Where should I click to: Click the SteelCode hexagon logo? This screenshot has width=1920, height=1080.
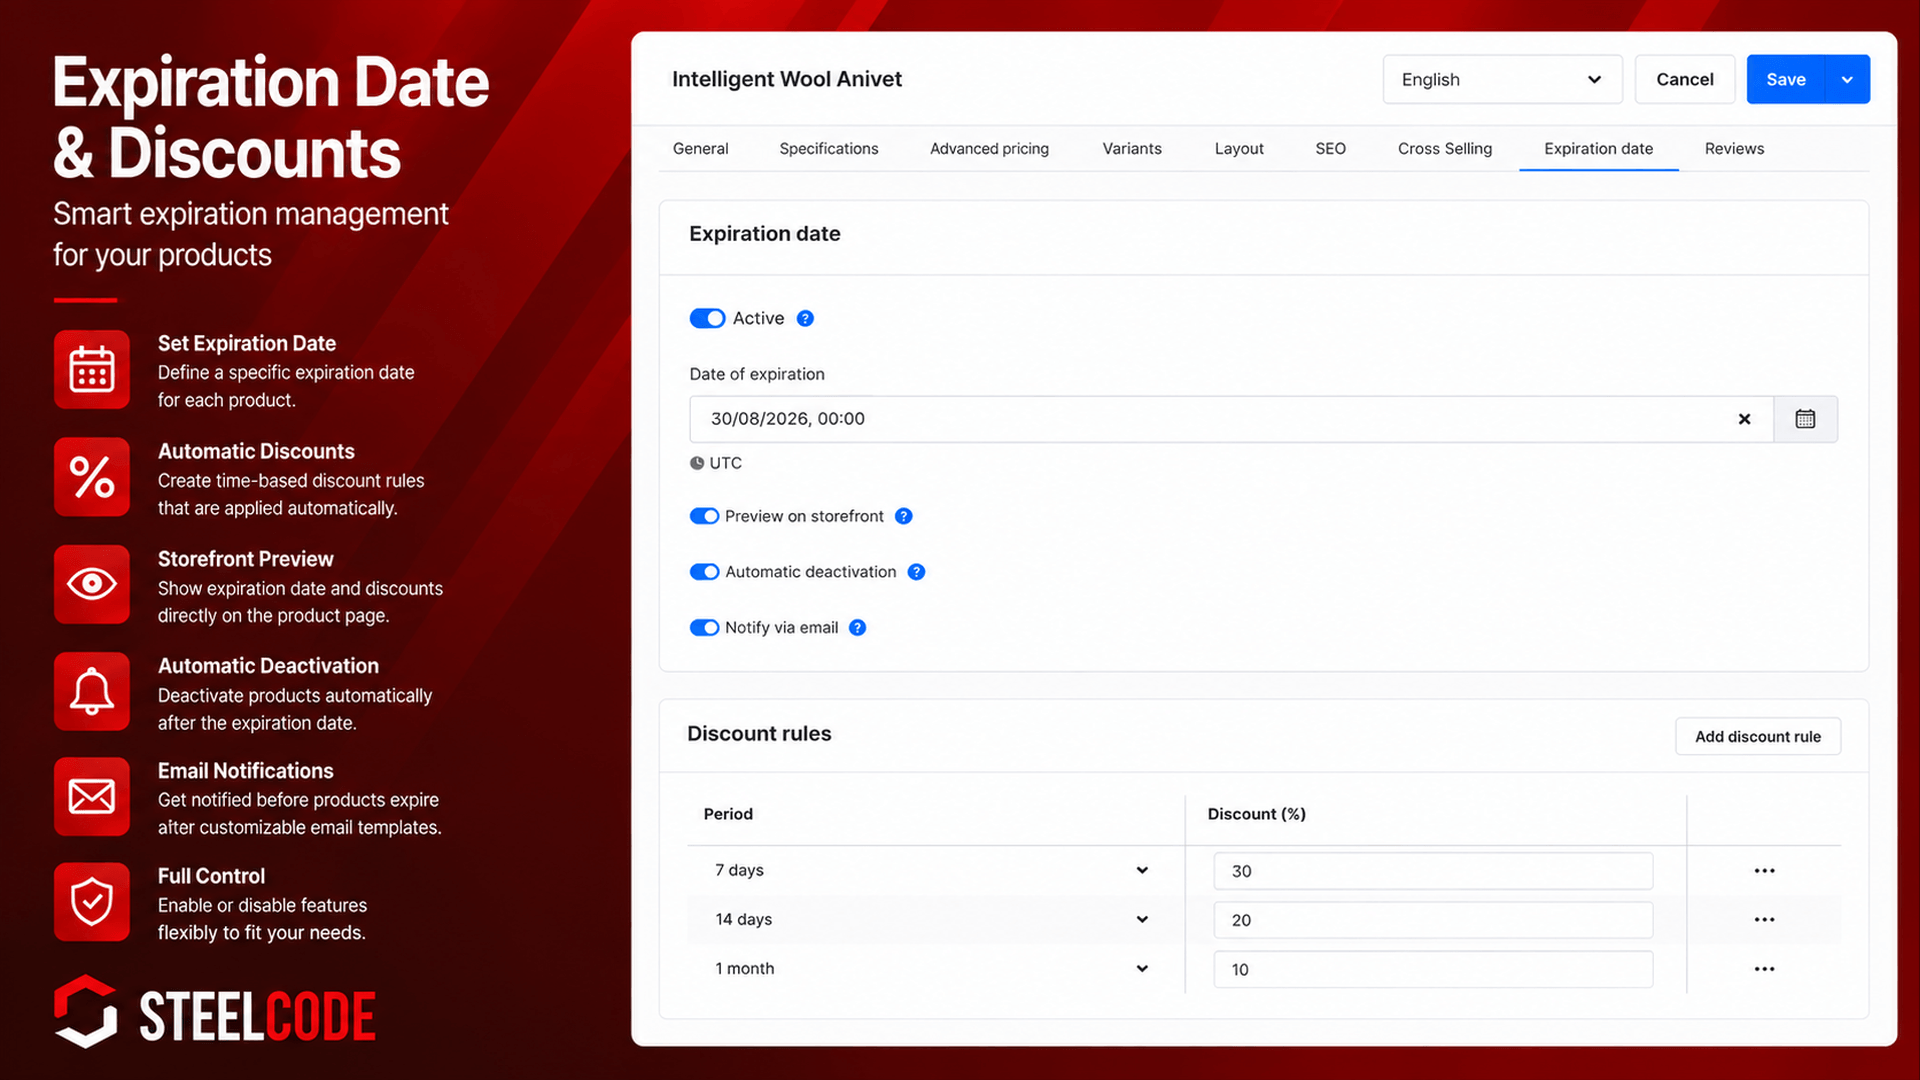[86, 1012]
